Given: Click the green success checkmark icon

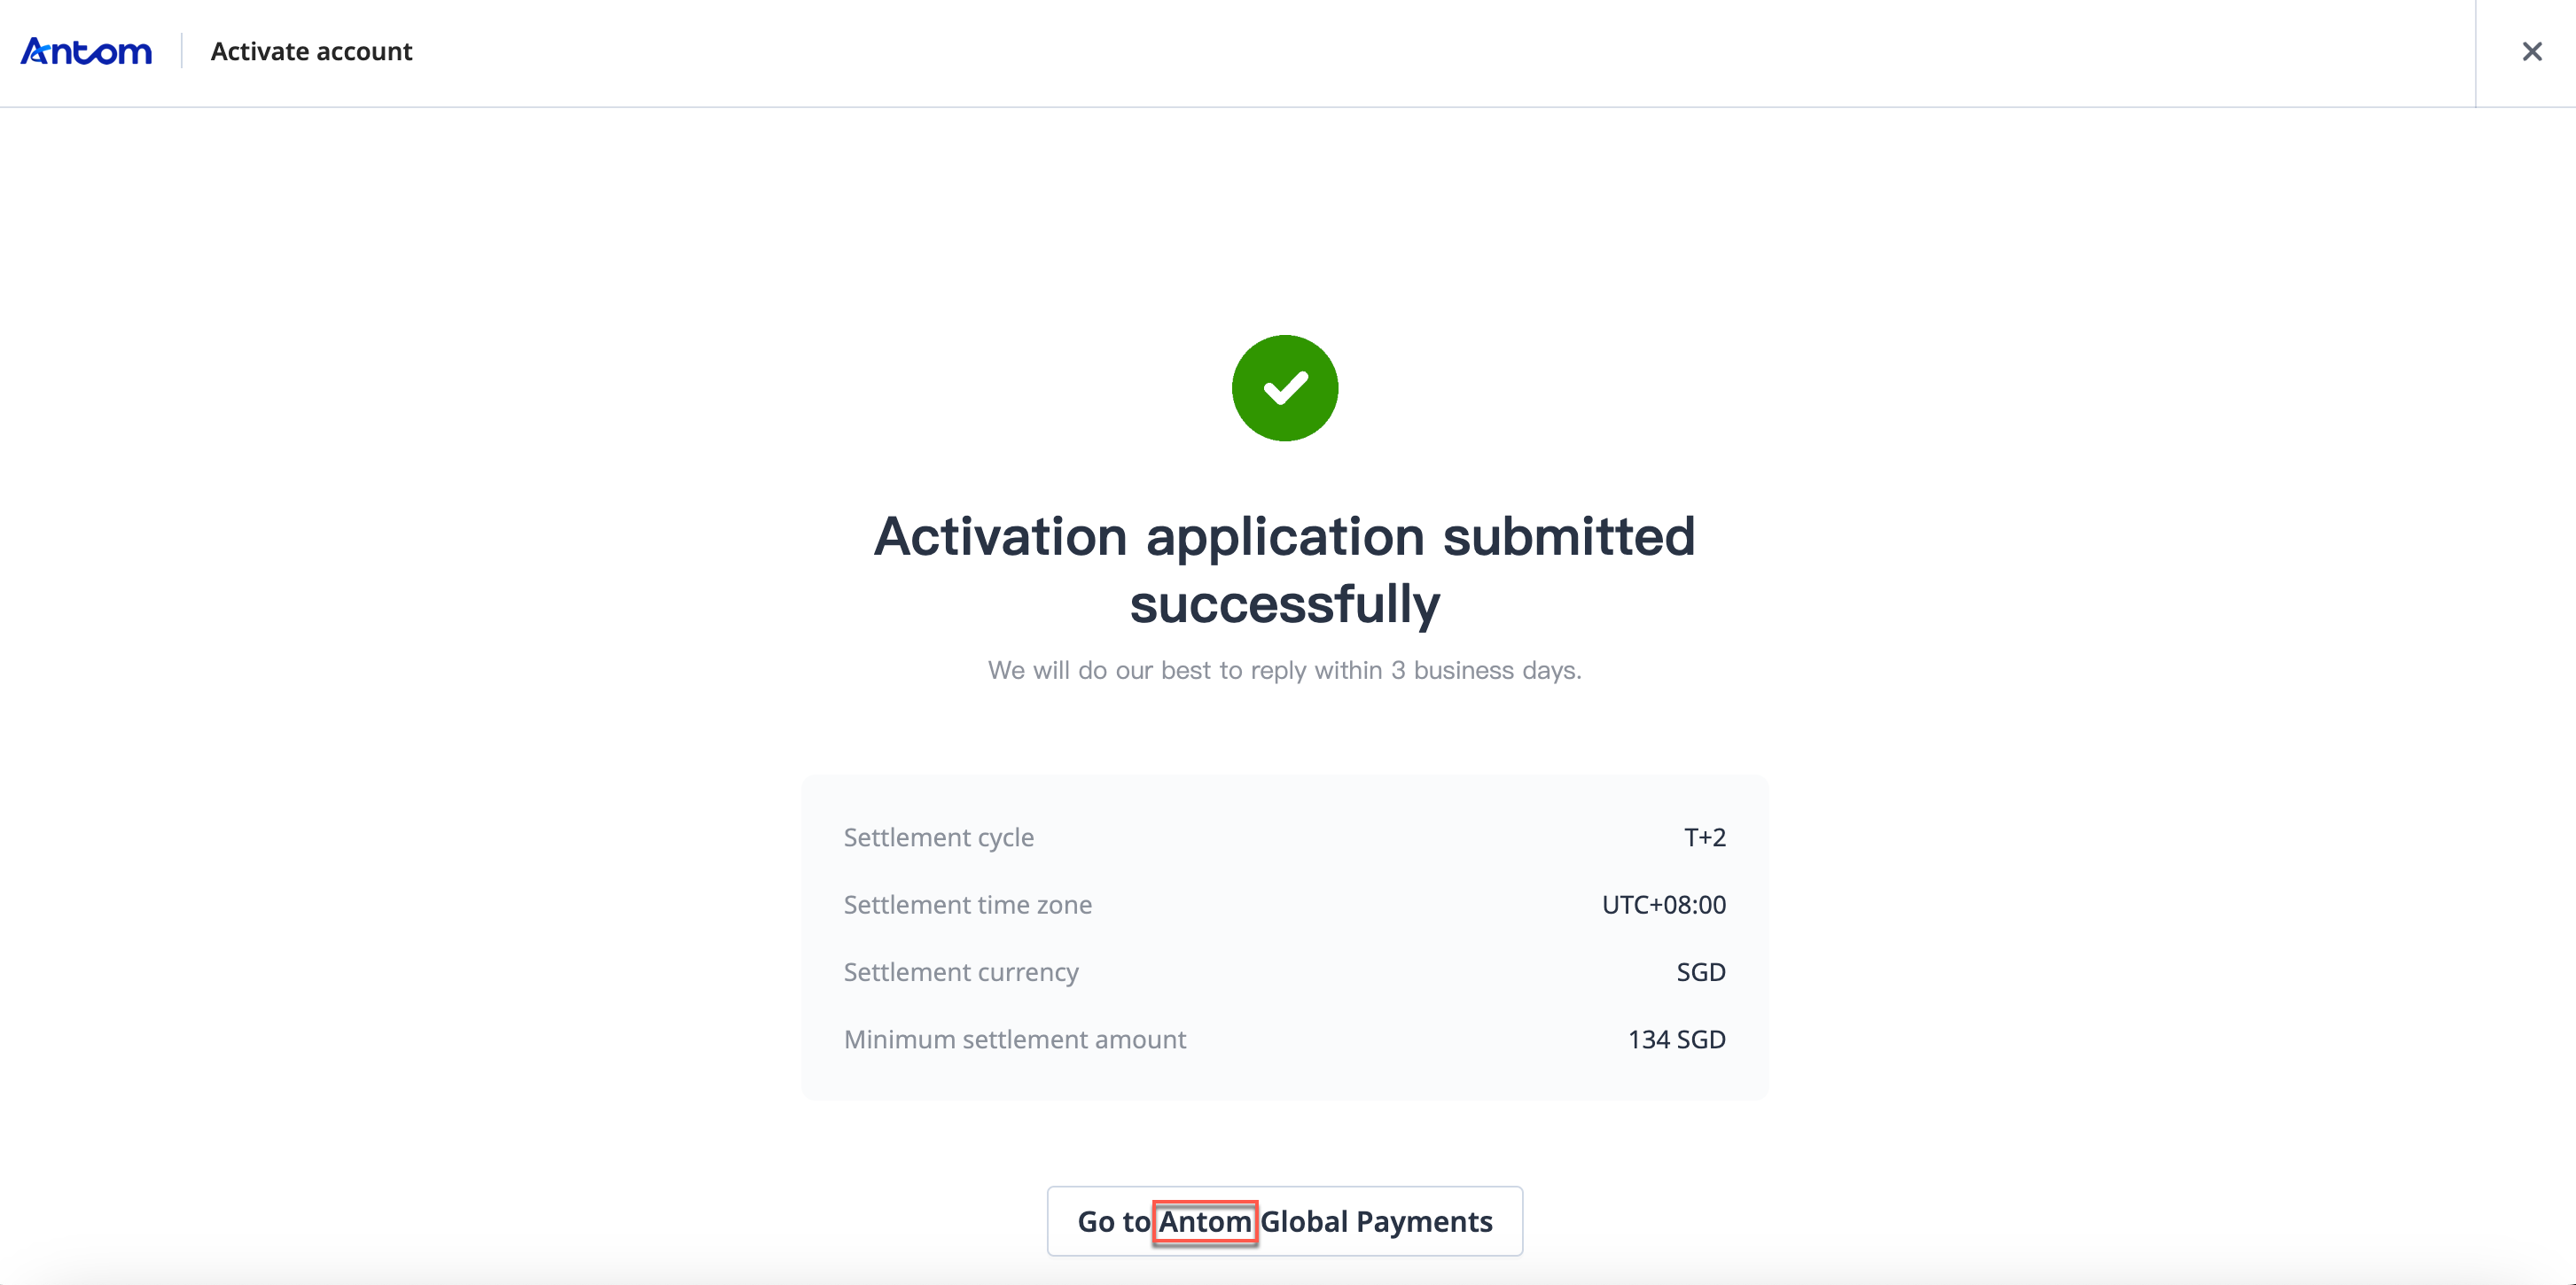Looking at the screenshot, I should pos(1284,388).
